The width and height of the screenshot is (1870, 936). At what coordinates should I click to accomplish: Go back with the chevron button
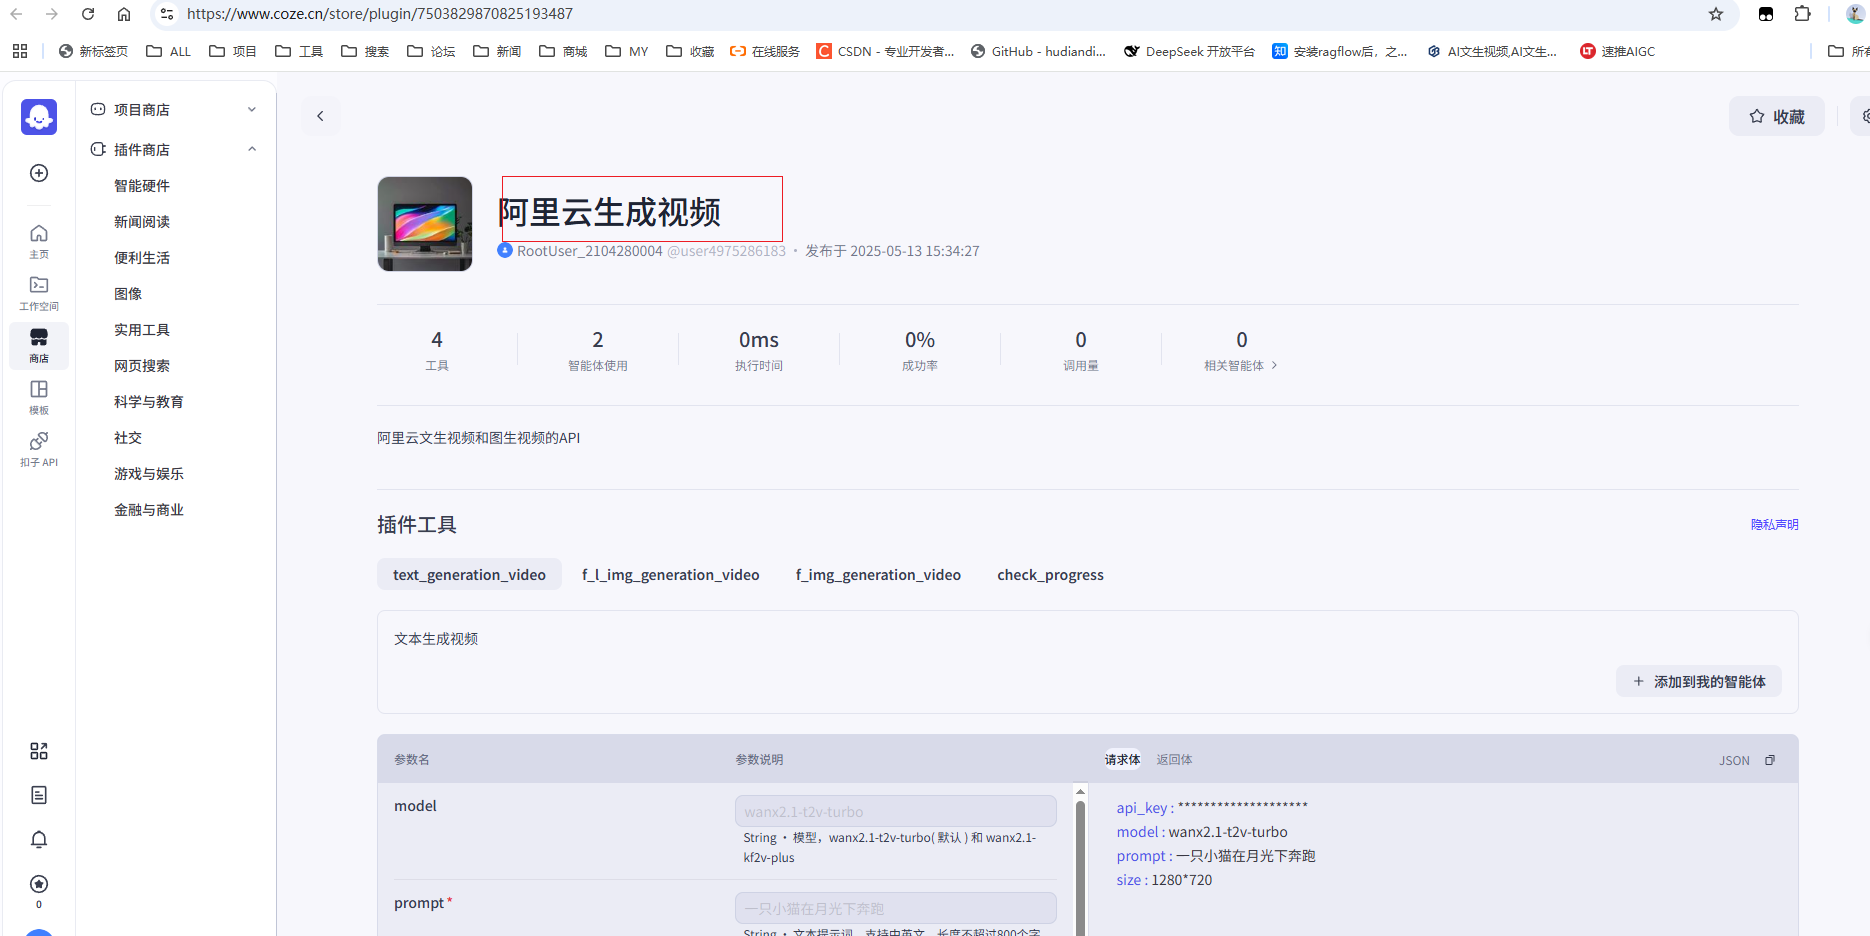click(320, 116)
